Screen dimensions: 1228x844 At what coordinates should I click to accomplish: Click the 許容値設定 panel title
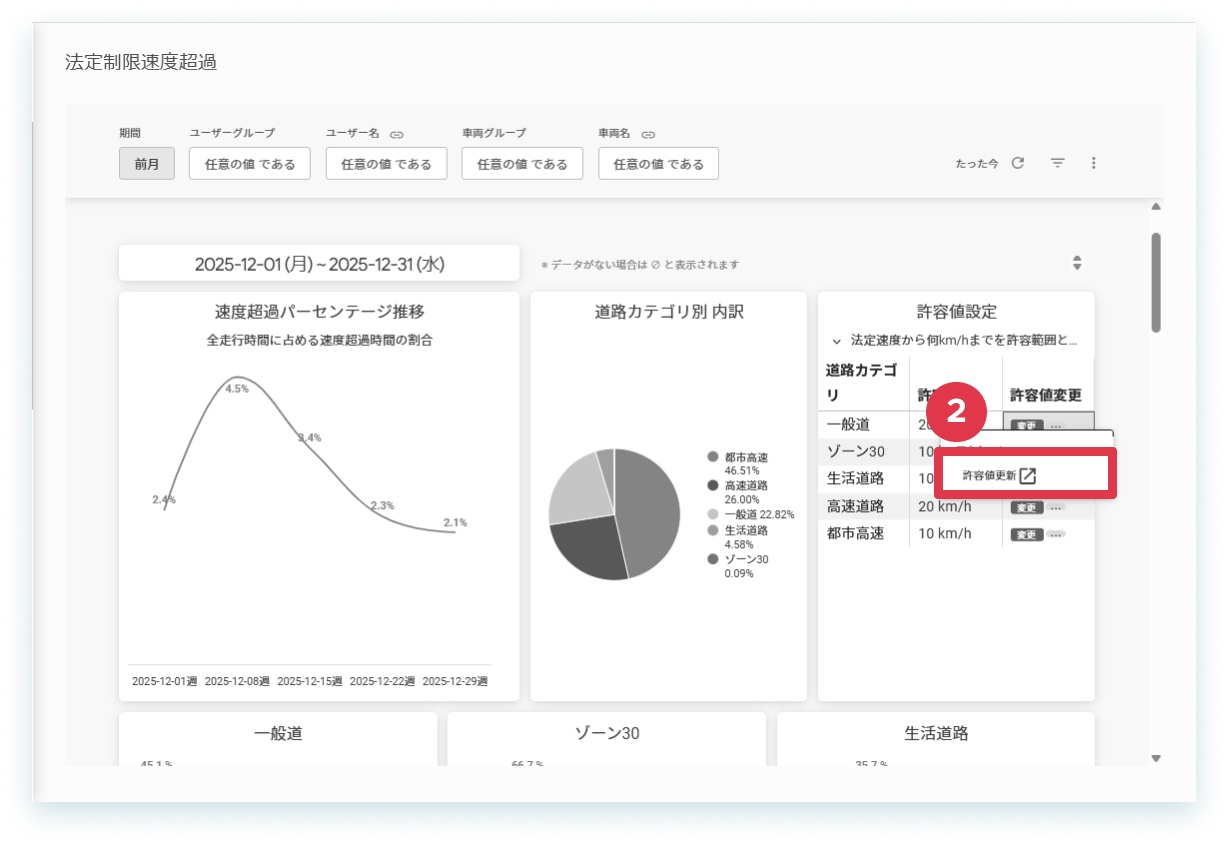click(x=956, y=312)
